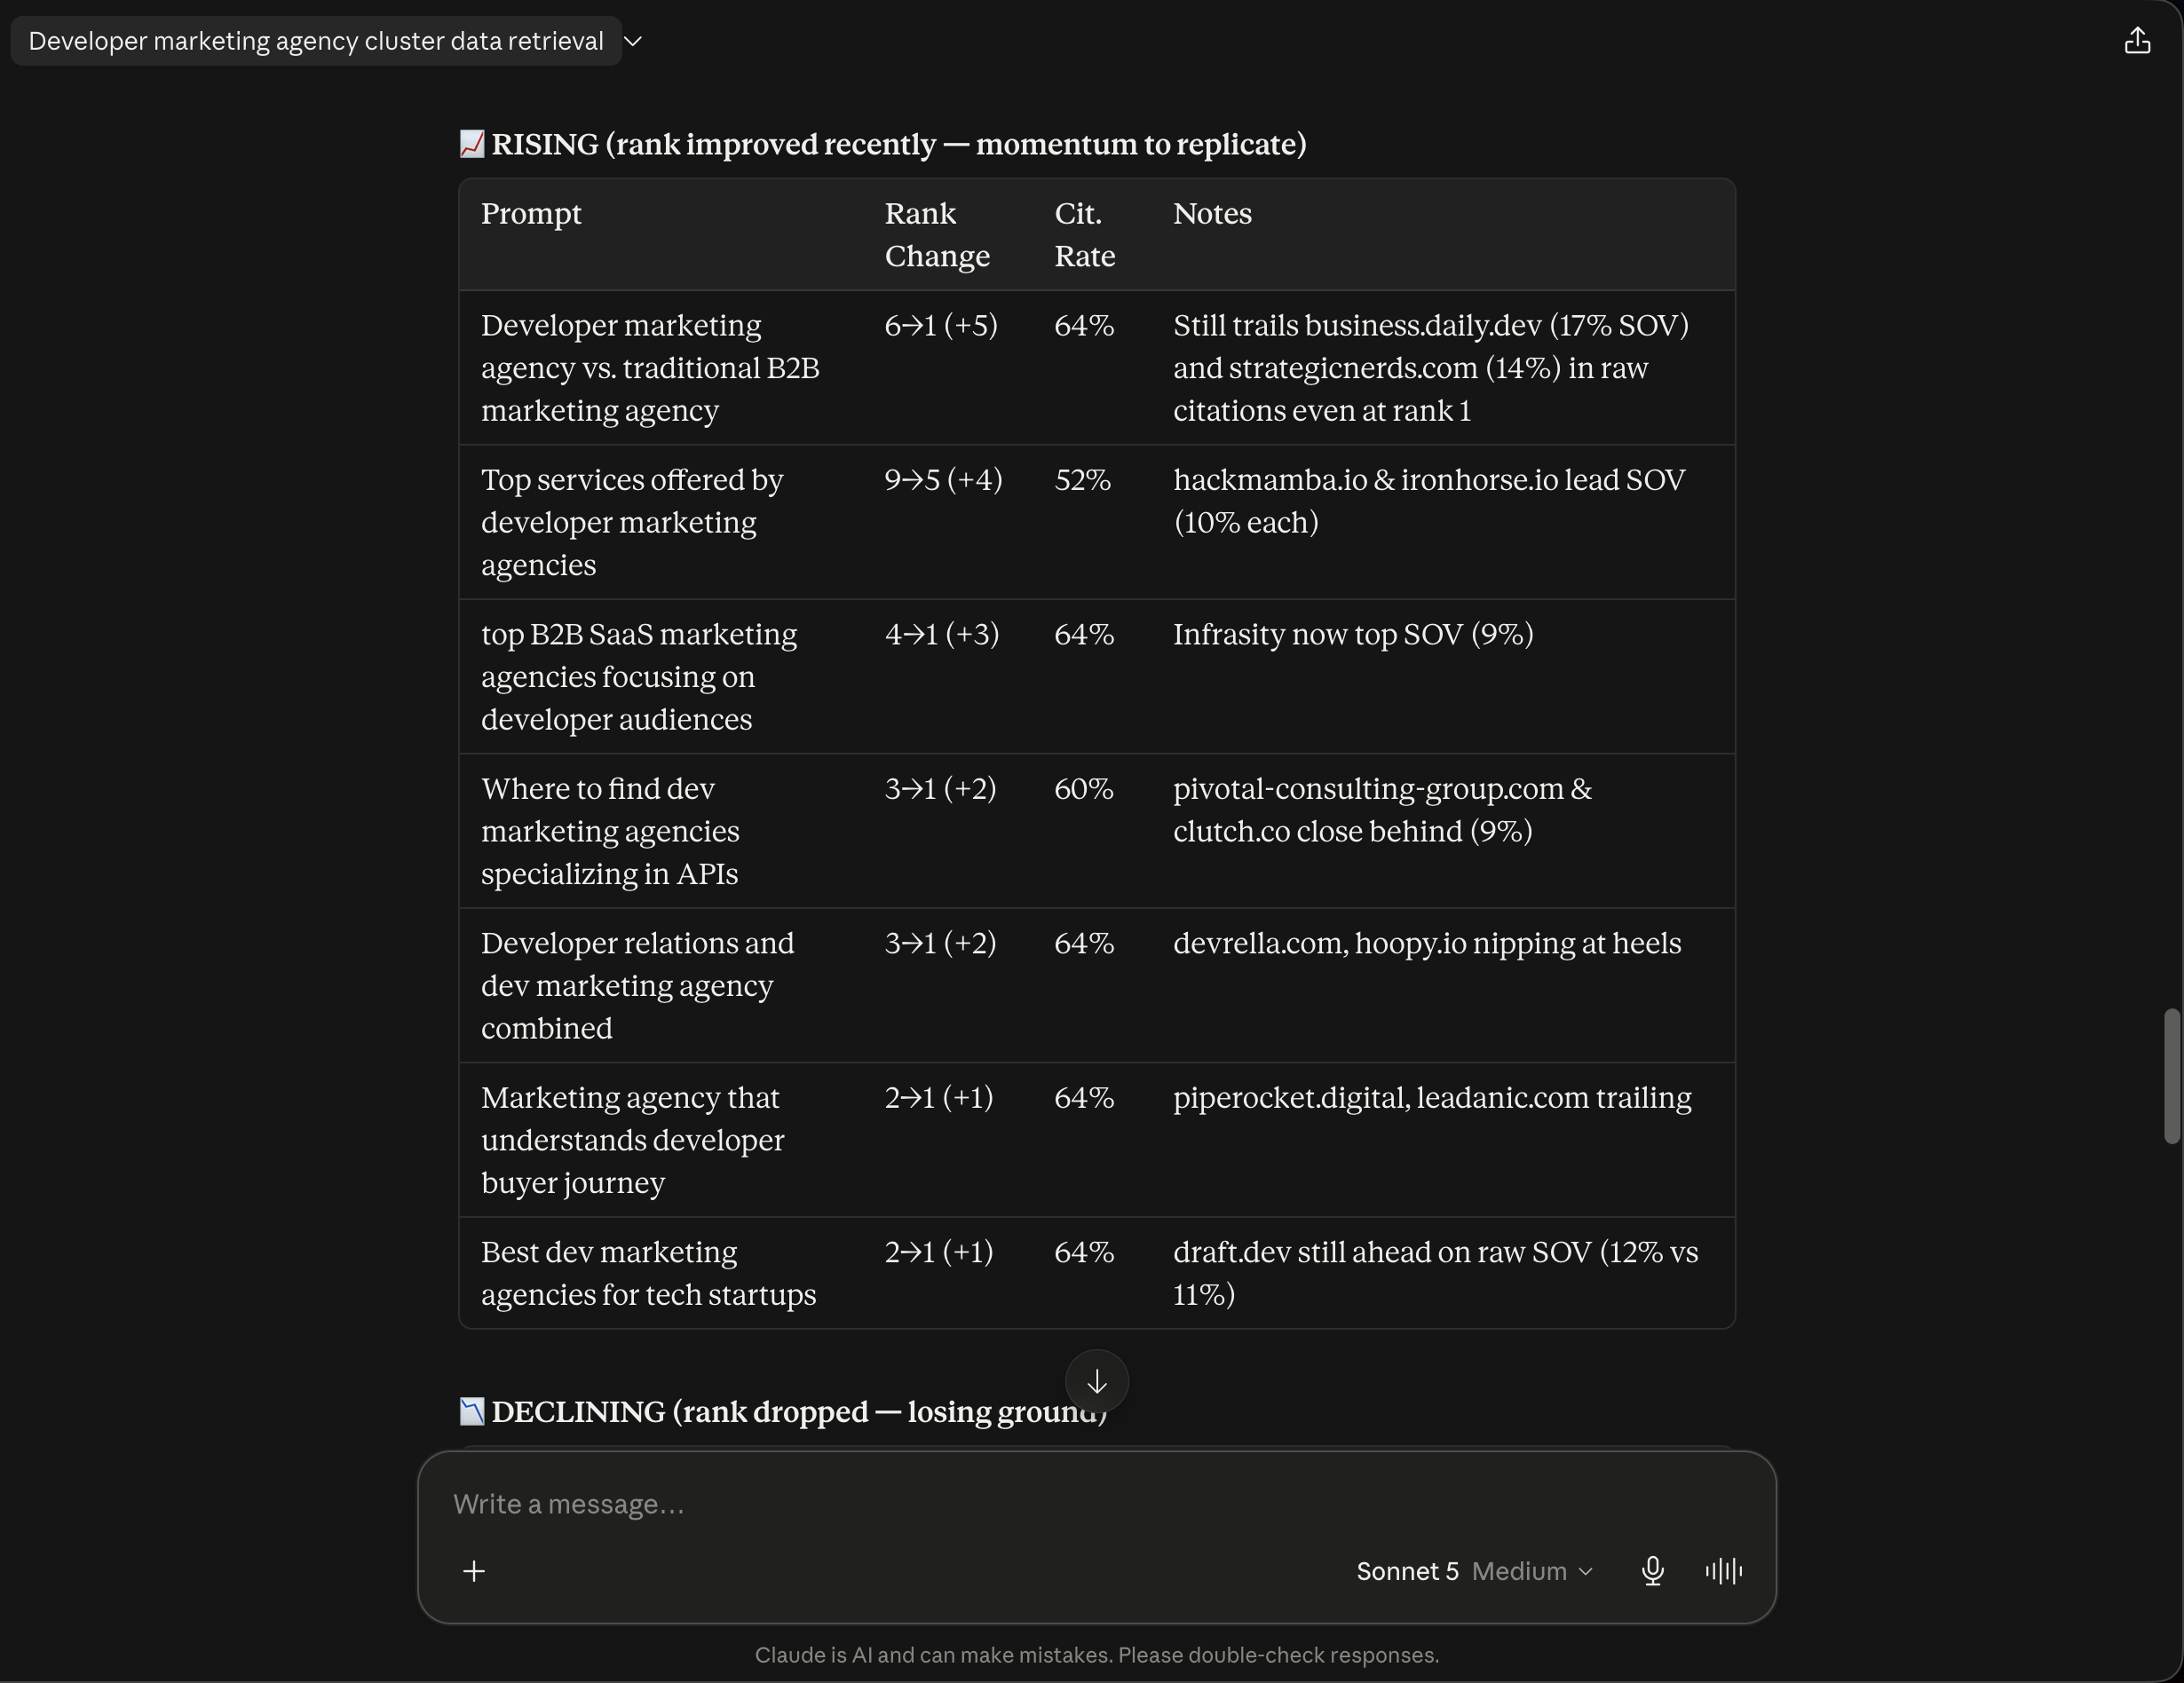This screenshot has width=2184, height=1683.
Task: Select the Cit. Rate column header
Action: (x=1084, y=235)
